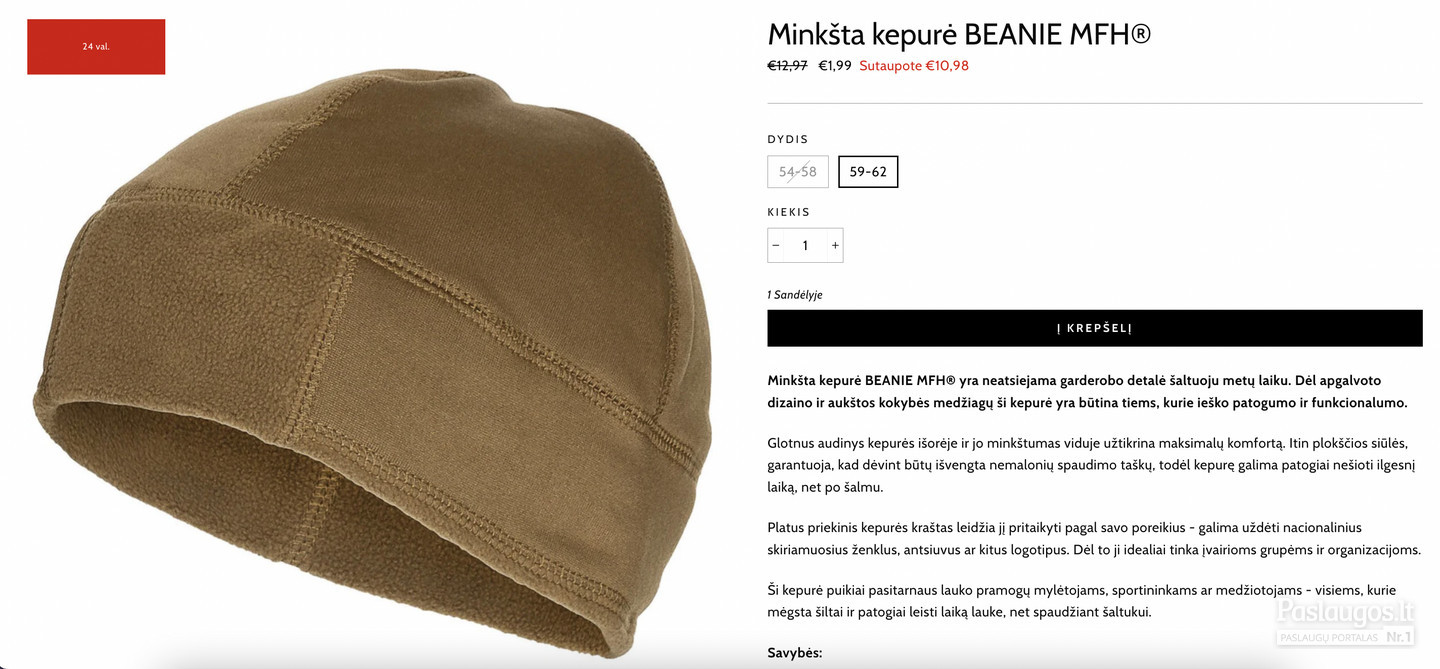Click the KIEKIS quantity label
The height and width of the screenshot is (669, 1440).
(x=789, y=212)
